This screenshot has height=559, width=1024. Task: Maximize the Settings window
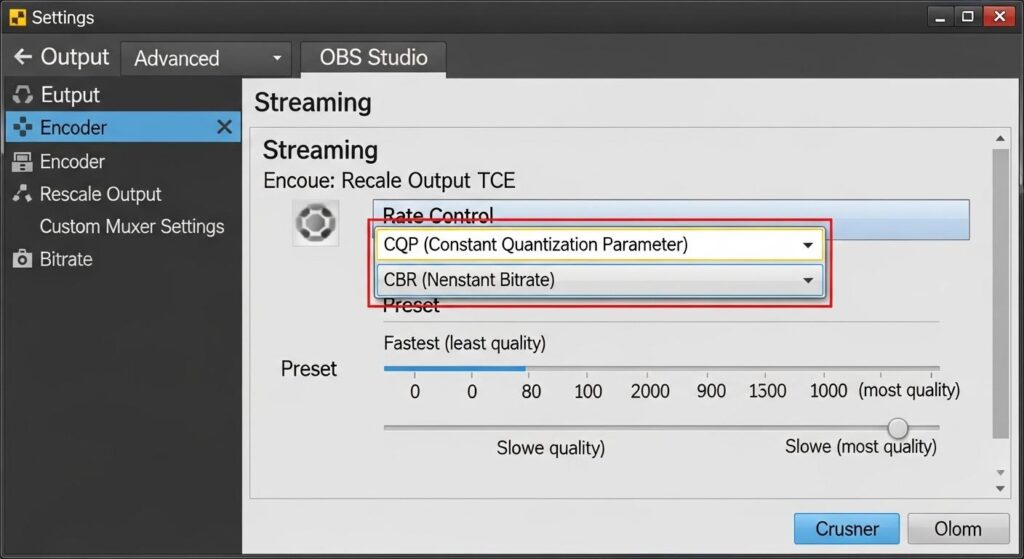(x=968, y=17)
